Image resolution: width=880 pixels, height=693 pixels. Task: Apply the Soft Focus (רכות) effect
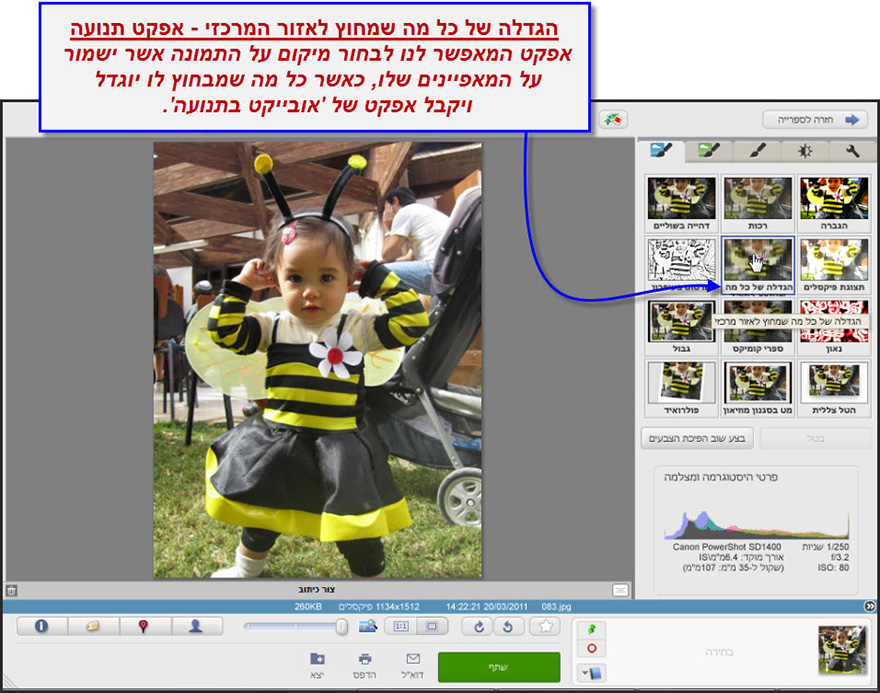(757, 200)
